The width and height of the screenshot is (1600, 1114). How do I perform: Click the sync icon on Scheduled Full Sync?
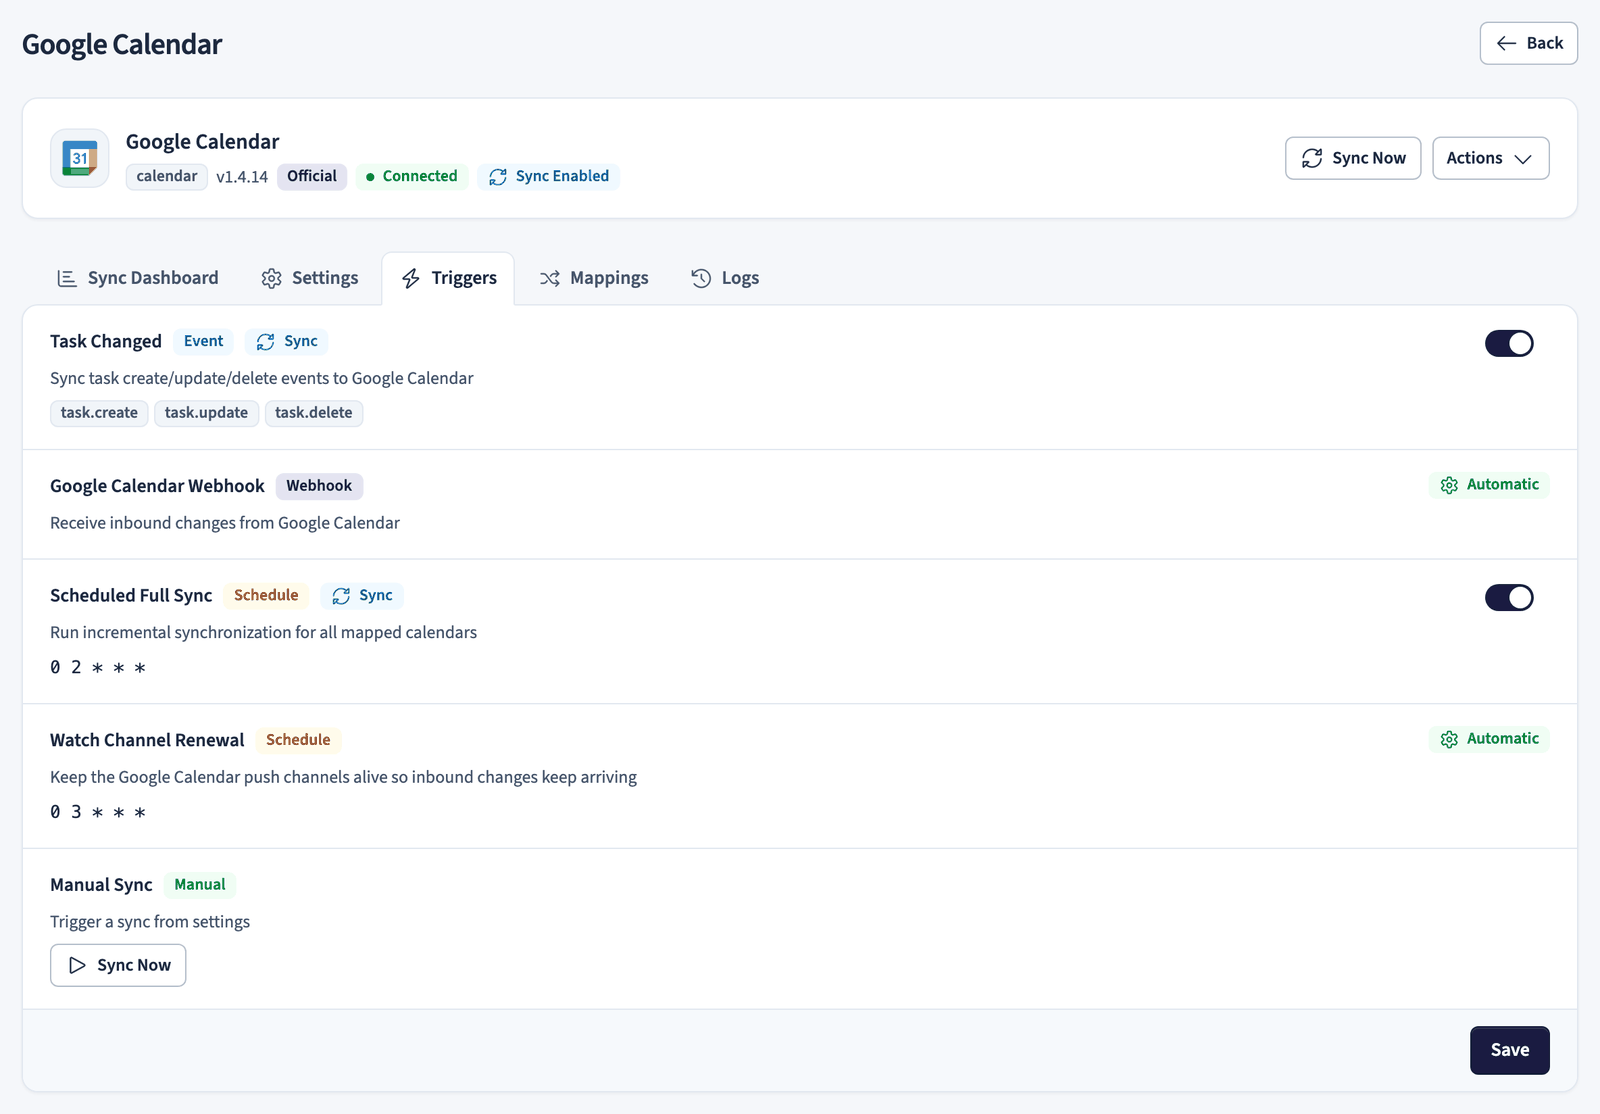click(341, 596)
